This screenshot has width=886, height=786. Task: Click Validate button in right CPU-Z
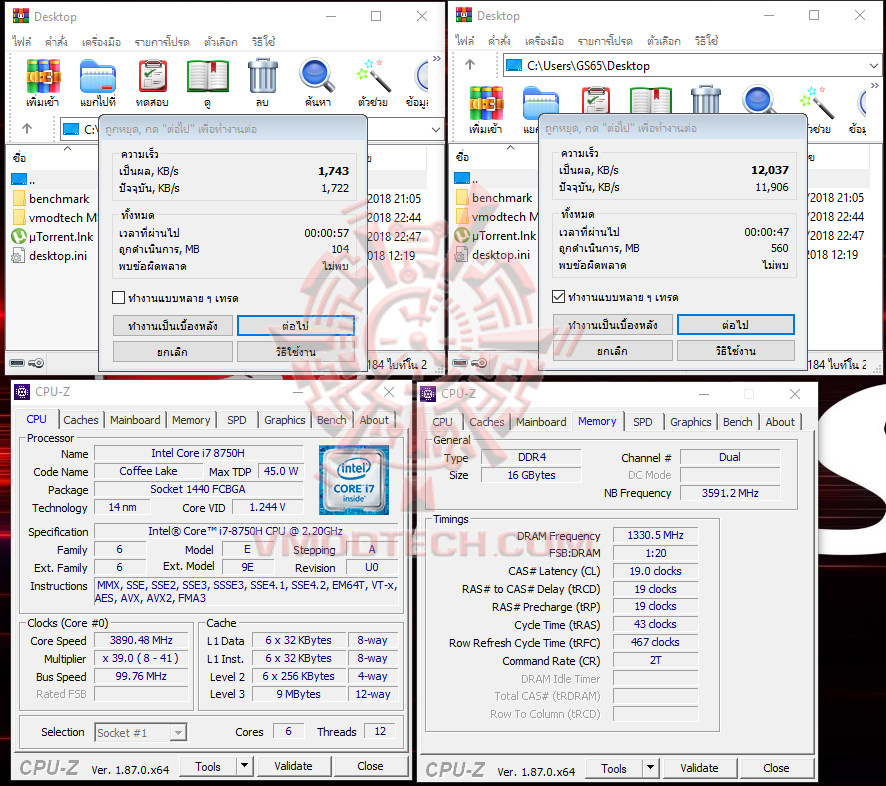699,767
